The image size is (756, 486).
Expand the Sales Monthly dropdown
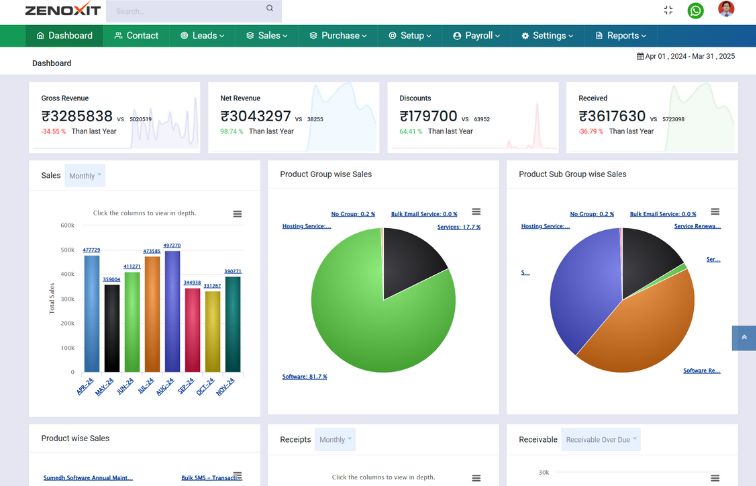[x=85, y=176]
